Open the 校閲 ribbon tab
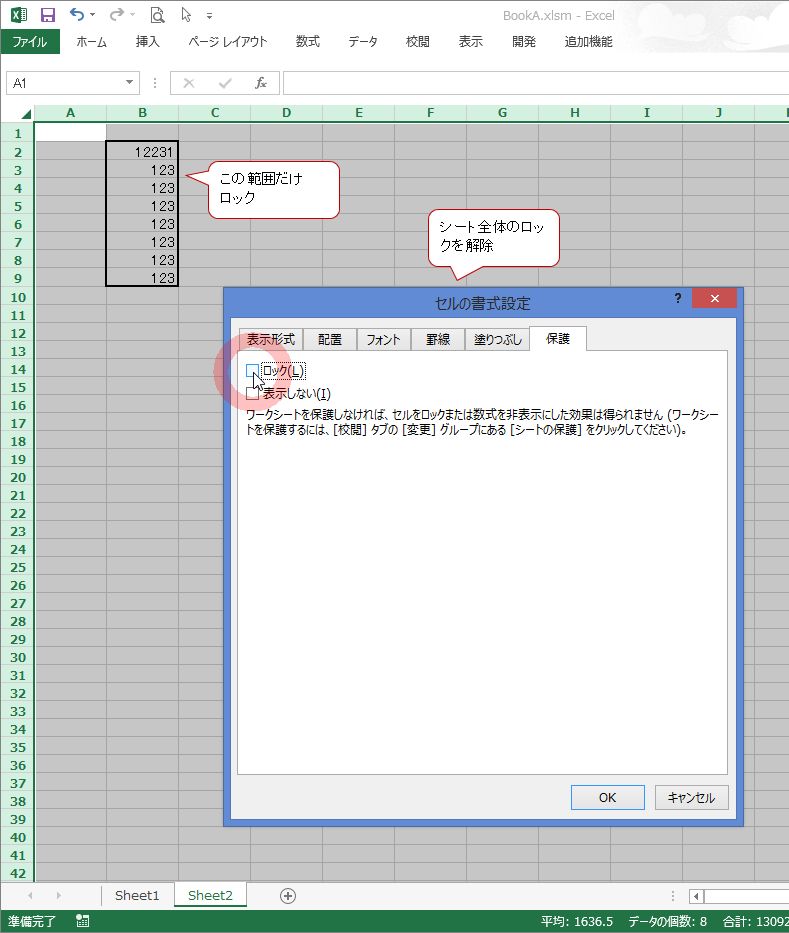The image size is (789, 933). click(x=417, y=42)
